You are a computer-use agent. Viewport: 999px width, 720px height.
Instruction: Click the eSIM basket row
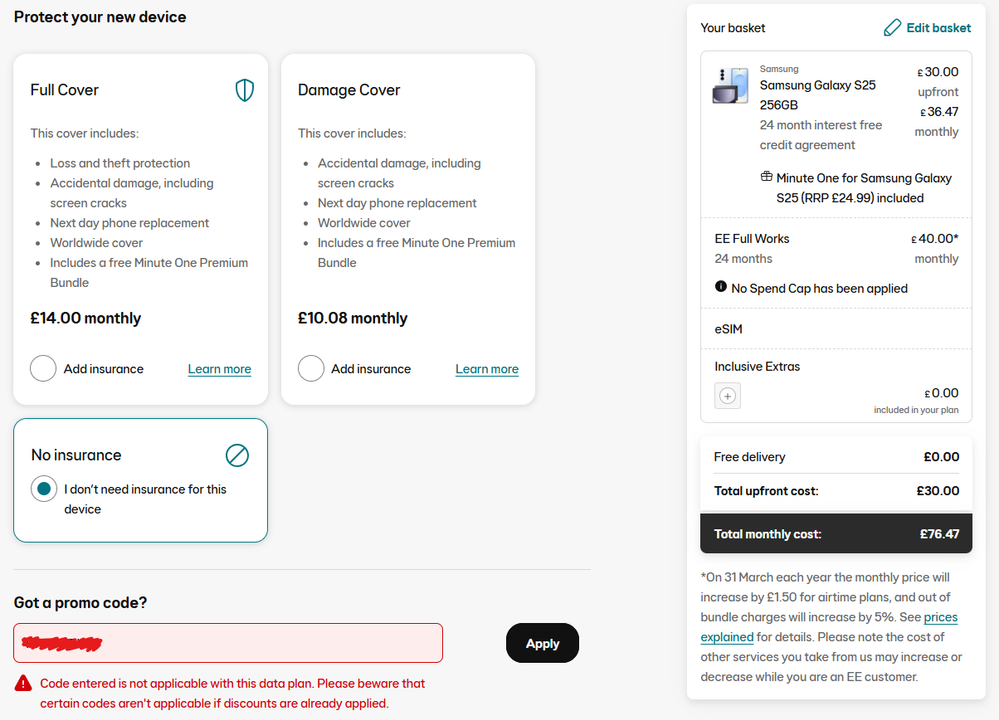(836, 329)
